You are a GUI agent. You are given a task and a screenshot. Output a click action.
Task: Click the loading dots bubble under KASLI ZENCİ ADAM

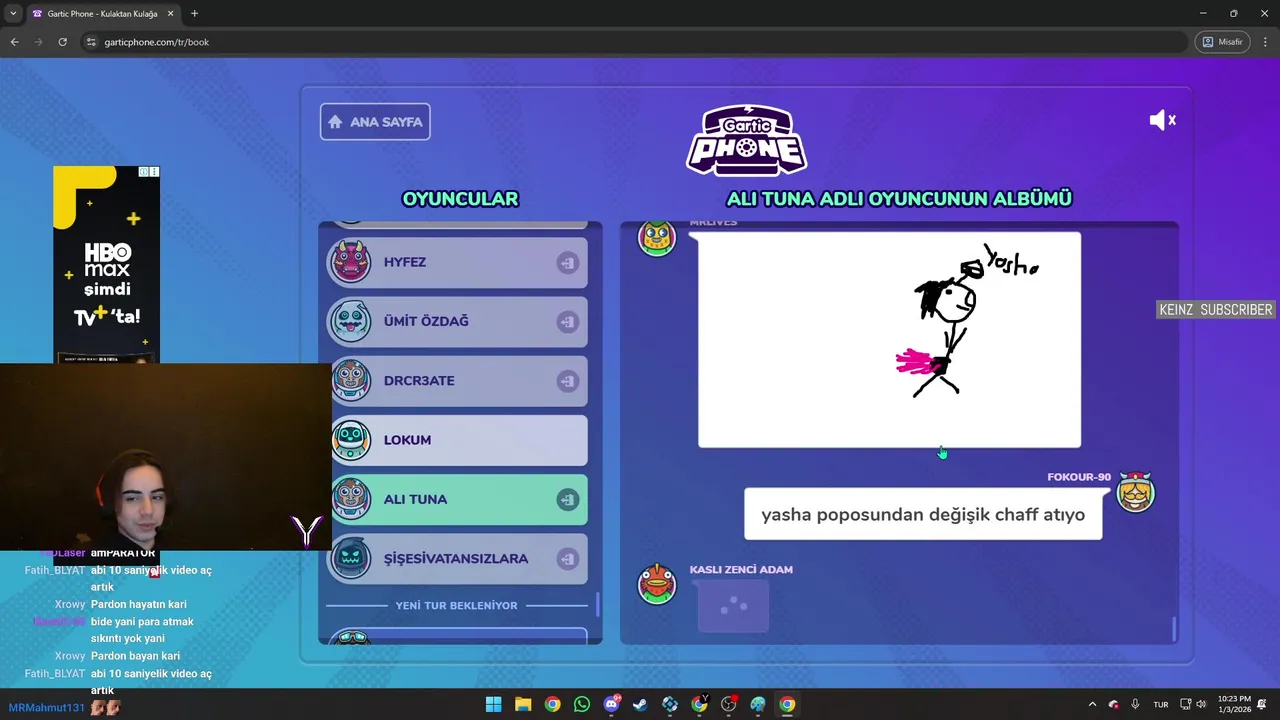click(x=733, y=606)
